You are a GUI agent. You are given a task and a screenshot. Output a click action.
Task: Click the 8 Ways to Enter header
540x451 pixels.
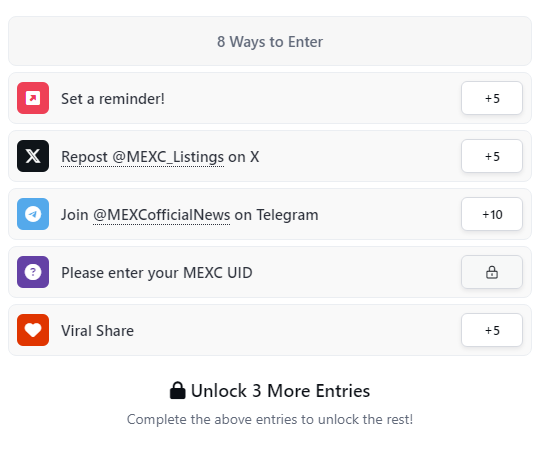[x=270, y=41]
